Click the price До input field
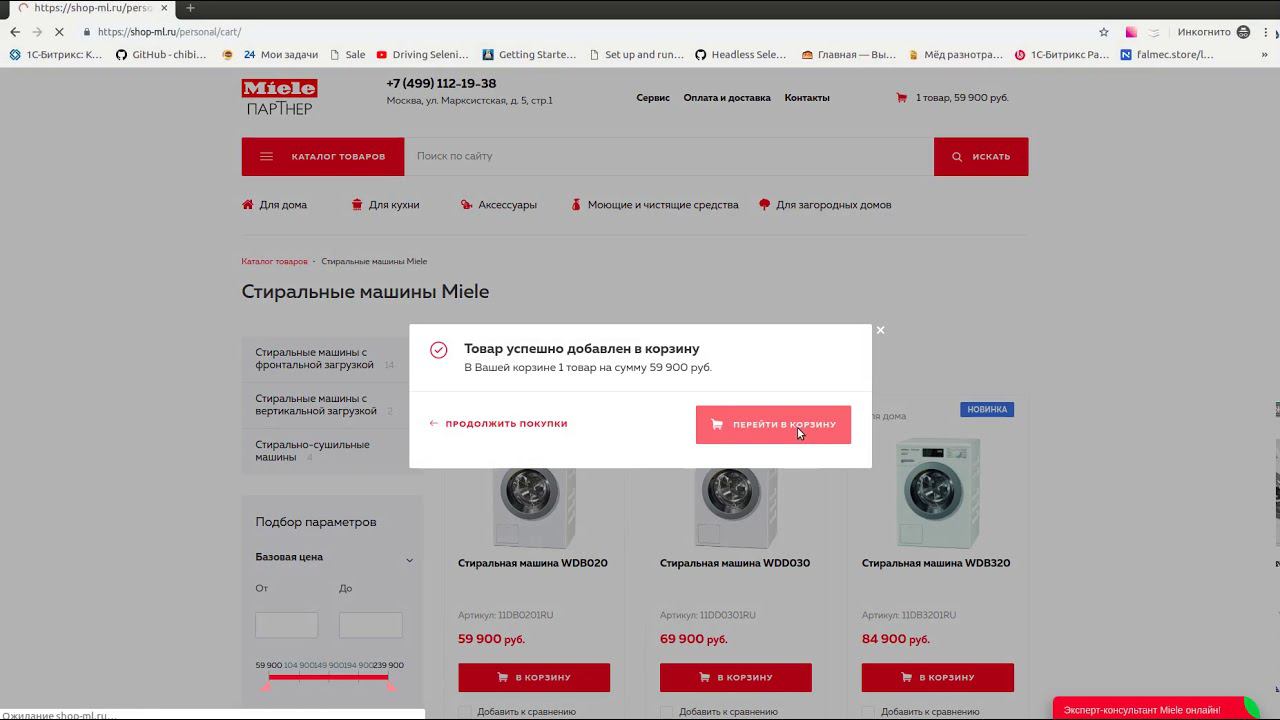This screenshot has width=1280, height=720. pyautogui.click(x=370, y=625)
